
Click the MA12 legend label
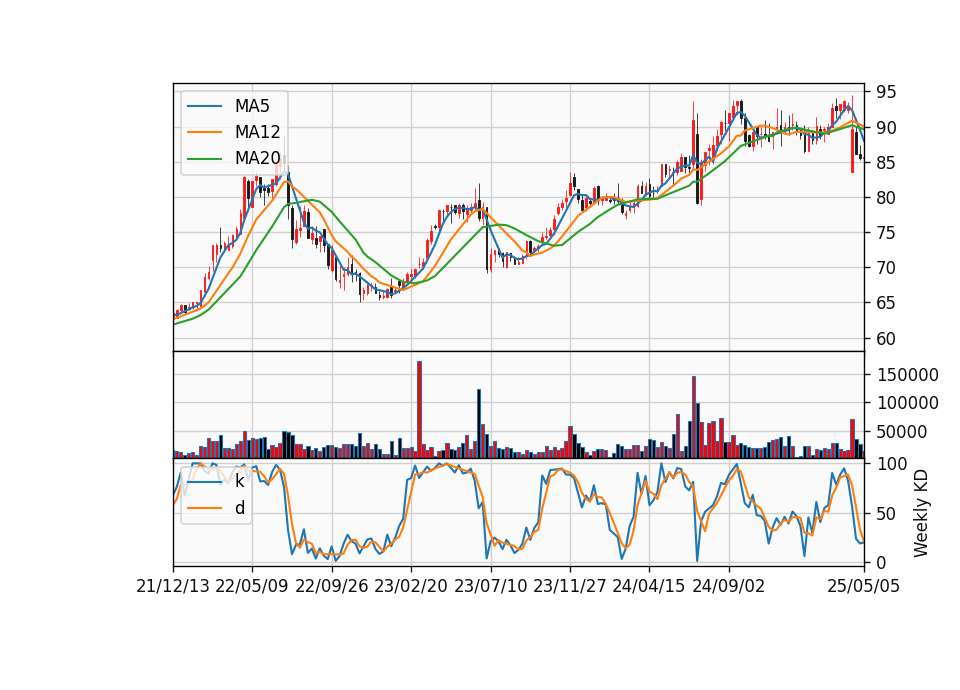(x=257, y=132)
